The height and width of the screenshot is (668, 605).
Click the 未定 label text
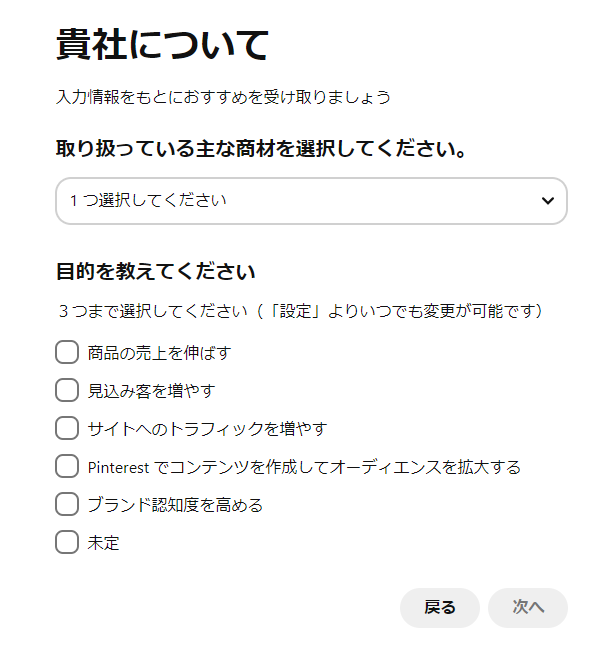click(103, 543)
